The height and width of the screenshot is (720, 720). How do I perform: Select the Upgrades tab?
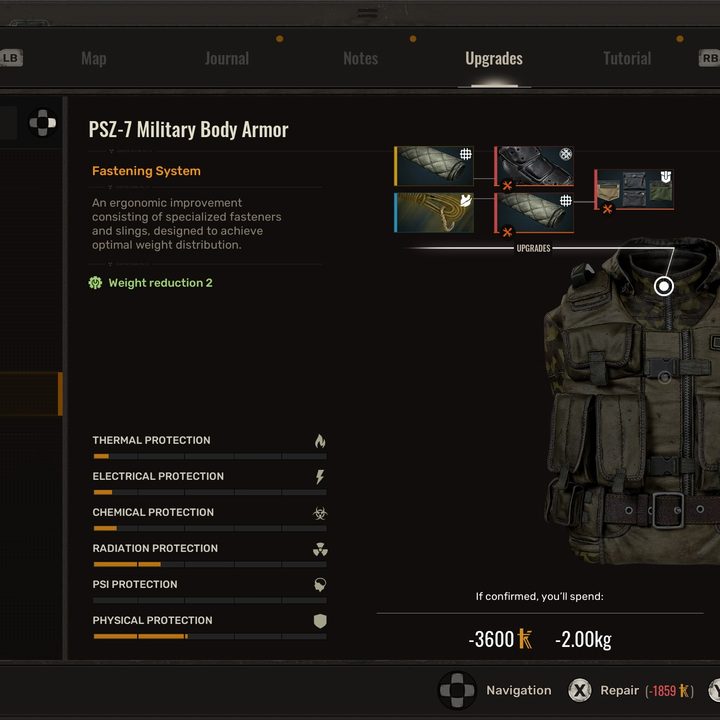[494, 58]
